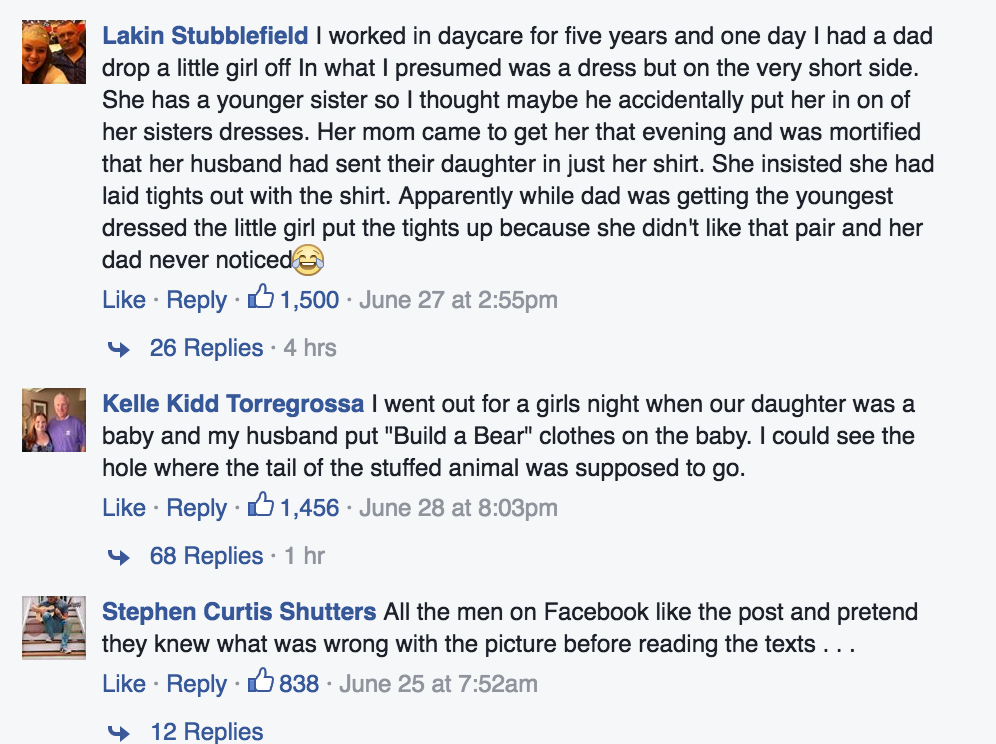Screen dimensions: 996x744
Task: Click reply arrow icon beside 26 Replies
Action: click(x=119, y=349)
